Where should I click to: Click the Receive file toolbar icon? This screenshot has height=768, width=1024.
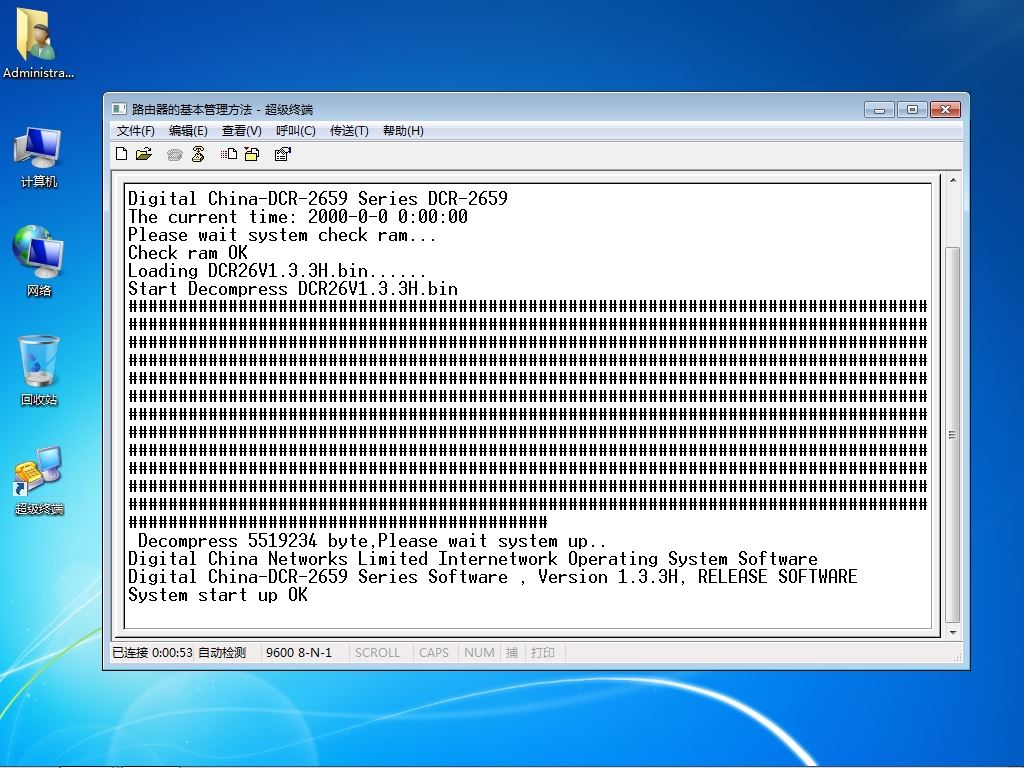pyautogui.click(x=252, y=154)
